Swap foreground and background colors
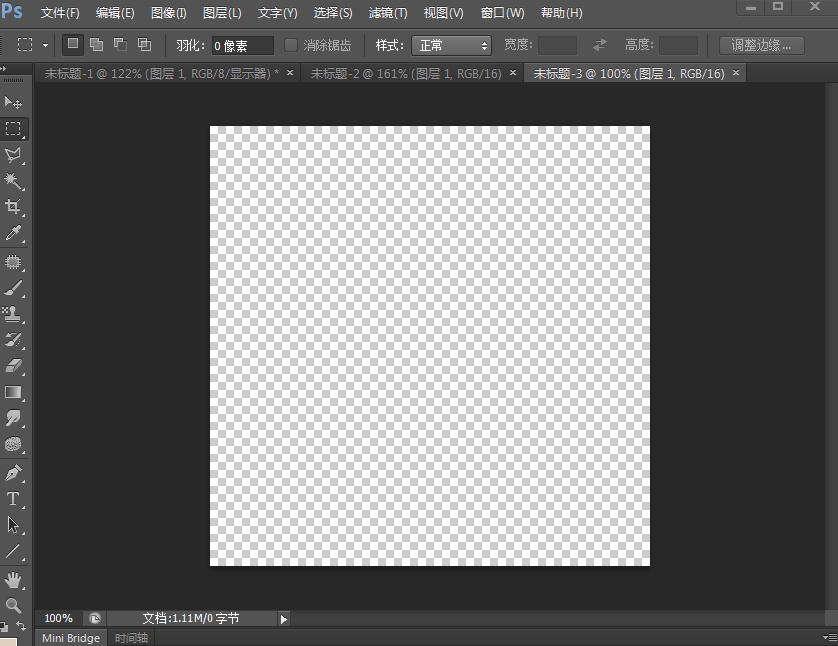Image resolution: width=838 pixels, height=646 pixels. (x=21, y=626)
